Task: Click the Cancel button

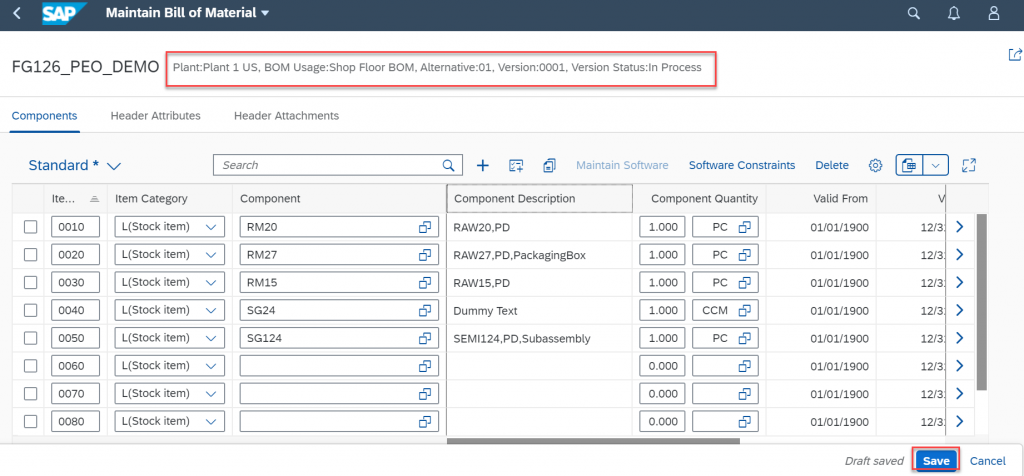Action: 987,461
